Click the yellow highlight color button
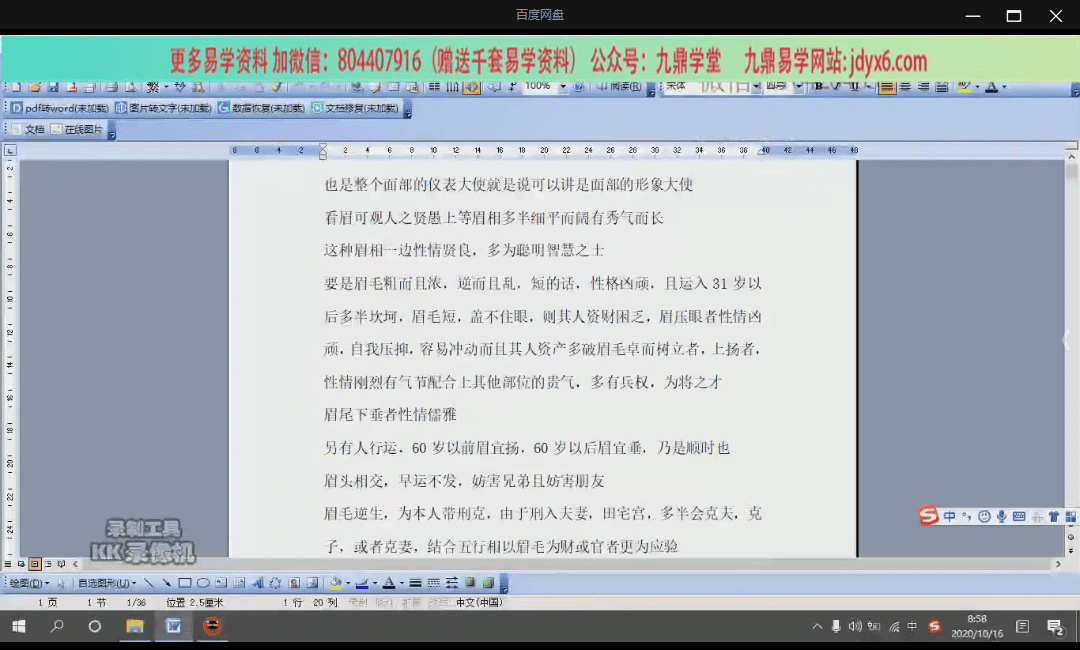The width and height of the screenshot is (1080, 650). tap(963, 88)
